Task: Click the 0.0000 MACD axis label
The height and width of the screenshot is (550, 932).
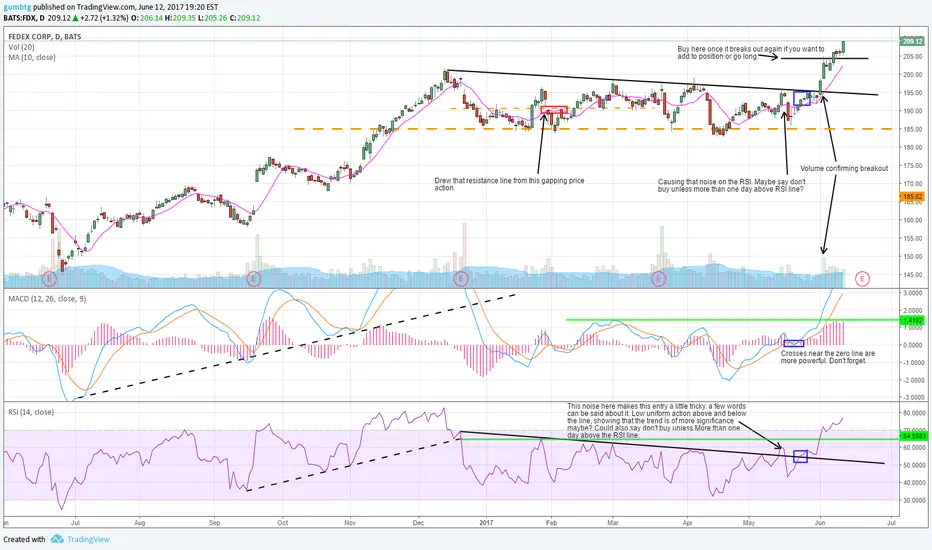Action: [912, 345]
